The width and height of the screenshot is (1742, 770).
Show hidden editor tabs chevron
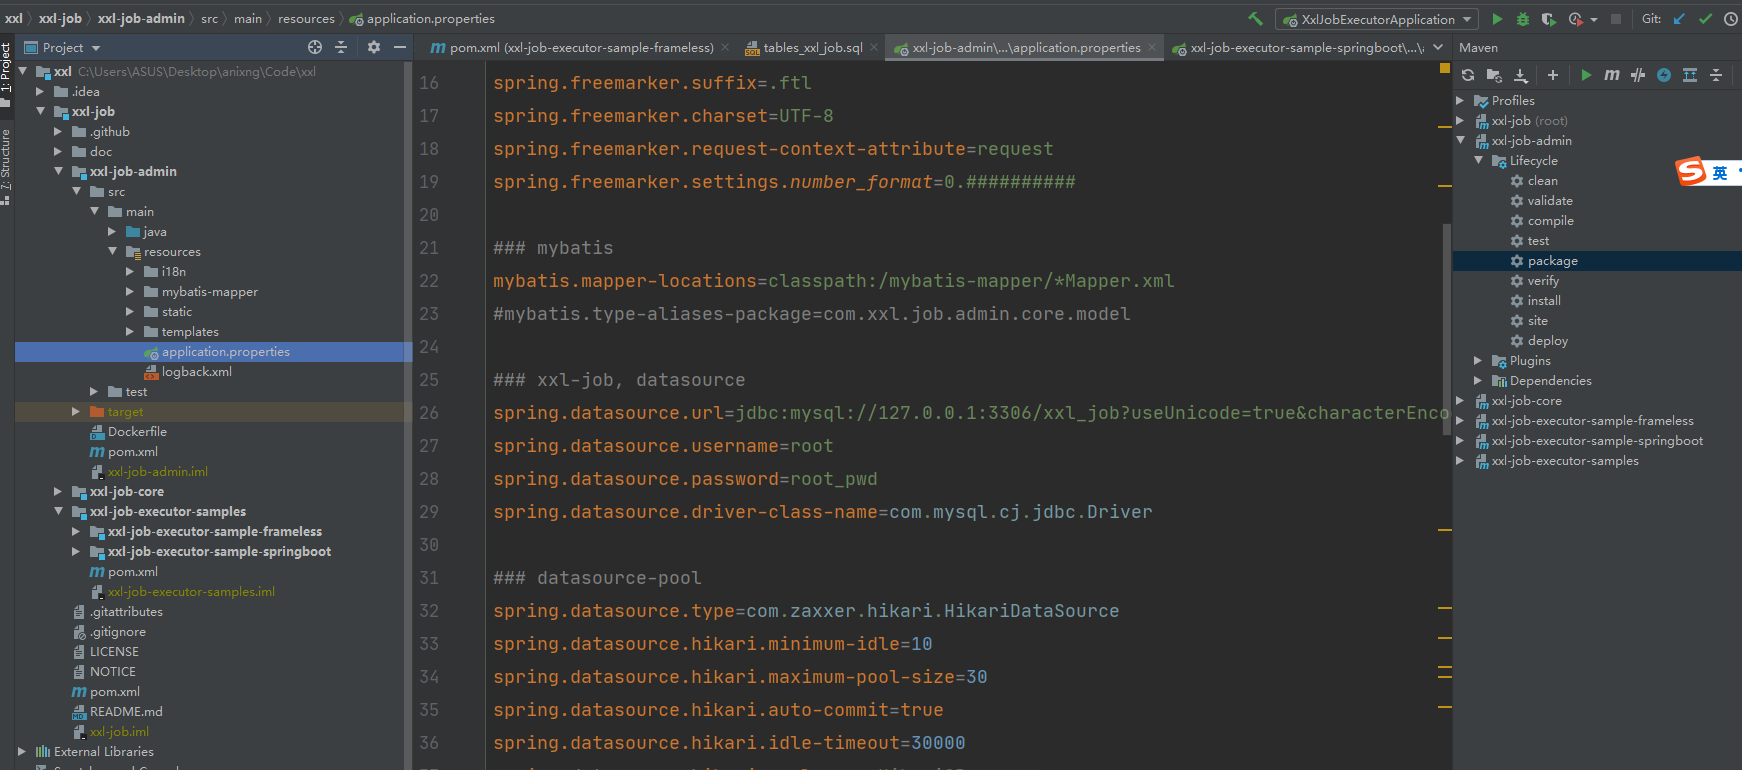(1438, 47)
